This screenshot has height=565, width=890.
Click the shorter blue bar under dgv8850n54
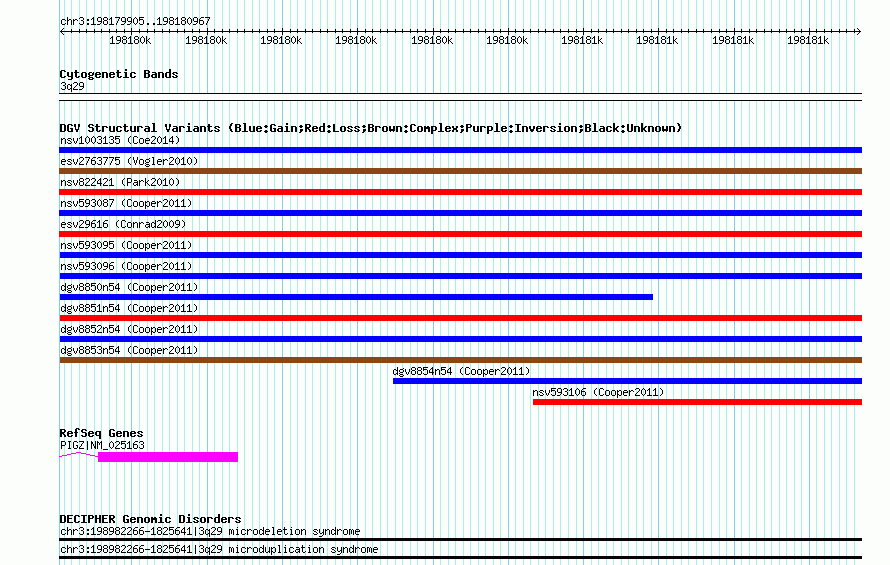pos(356,297)
